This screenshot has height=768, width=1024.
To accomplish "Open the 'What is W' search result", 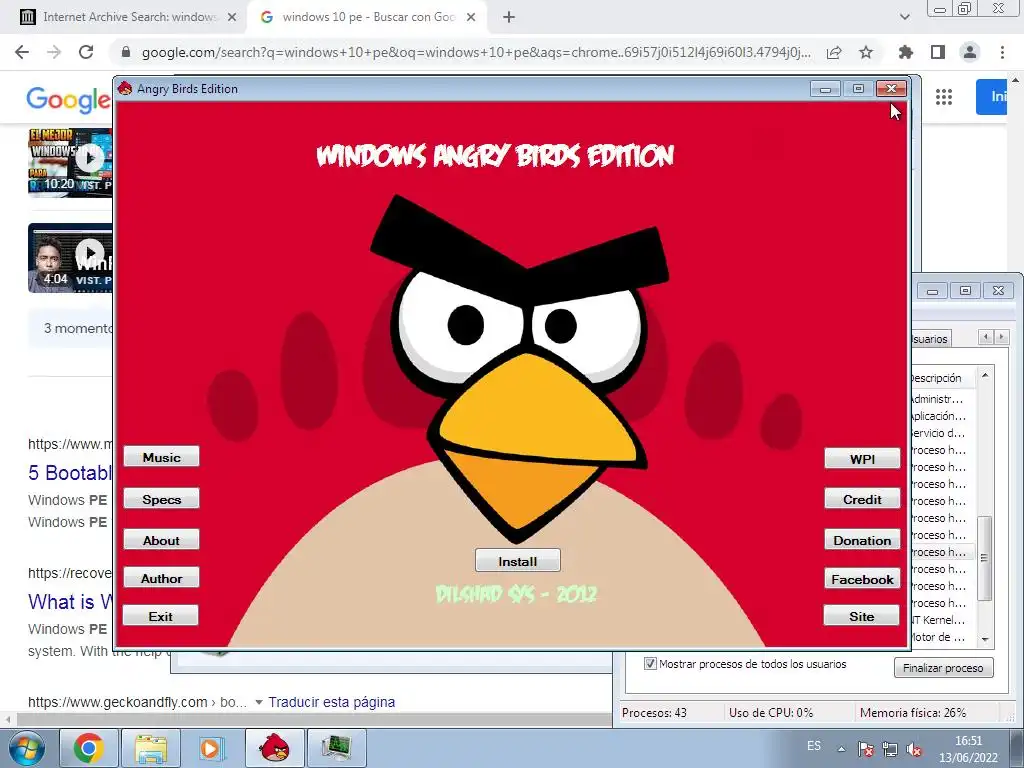I will point(70,601).
